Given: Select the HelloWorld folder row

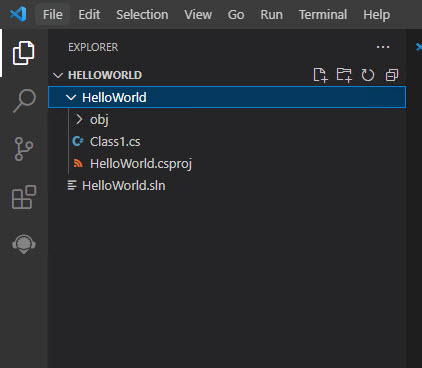Looking at the screenshot, I should [x=227, y=97].
